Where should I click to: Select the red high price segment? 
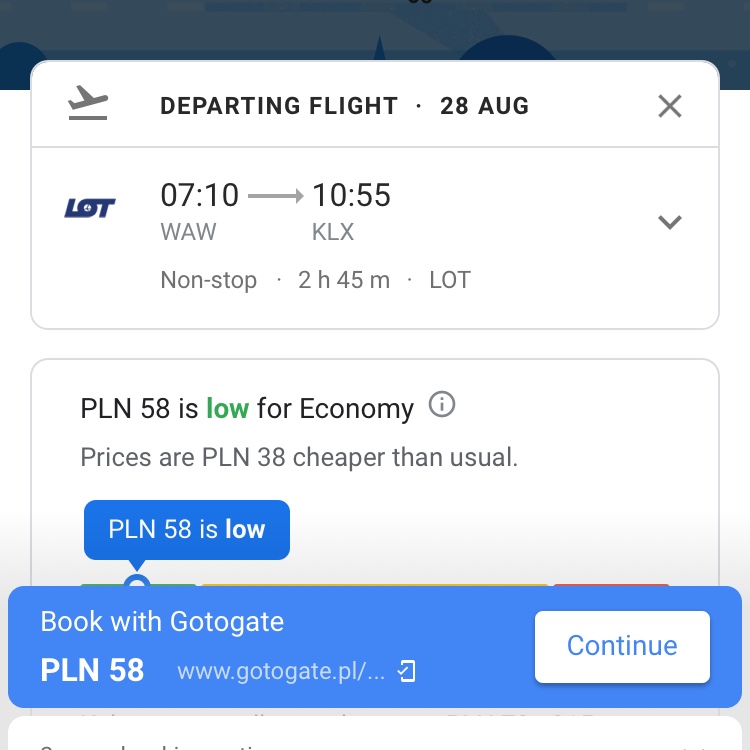(x=611, y=585)
